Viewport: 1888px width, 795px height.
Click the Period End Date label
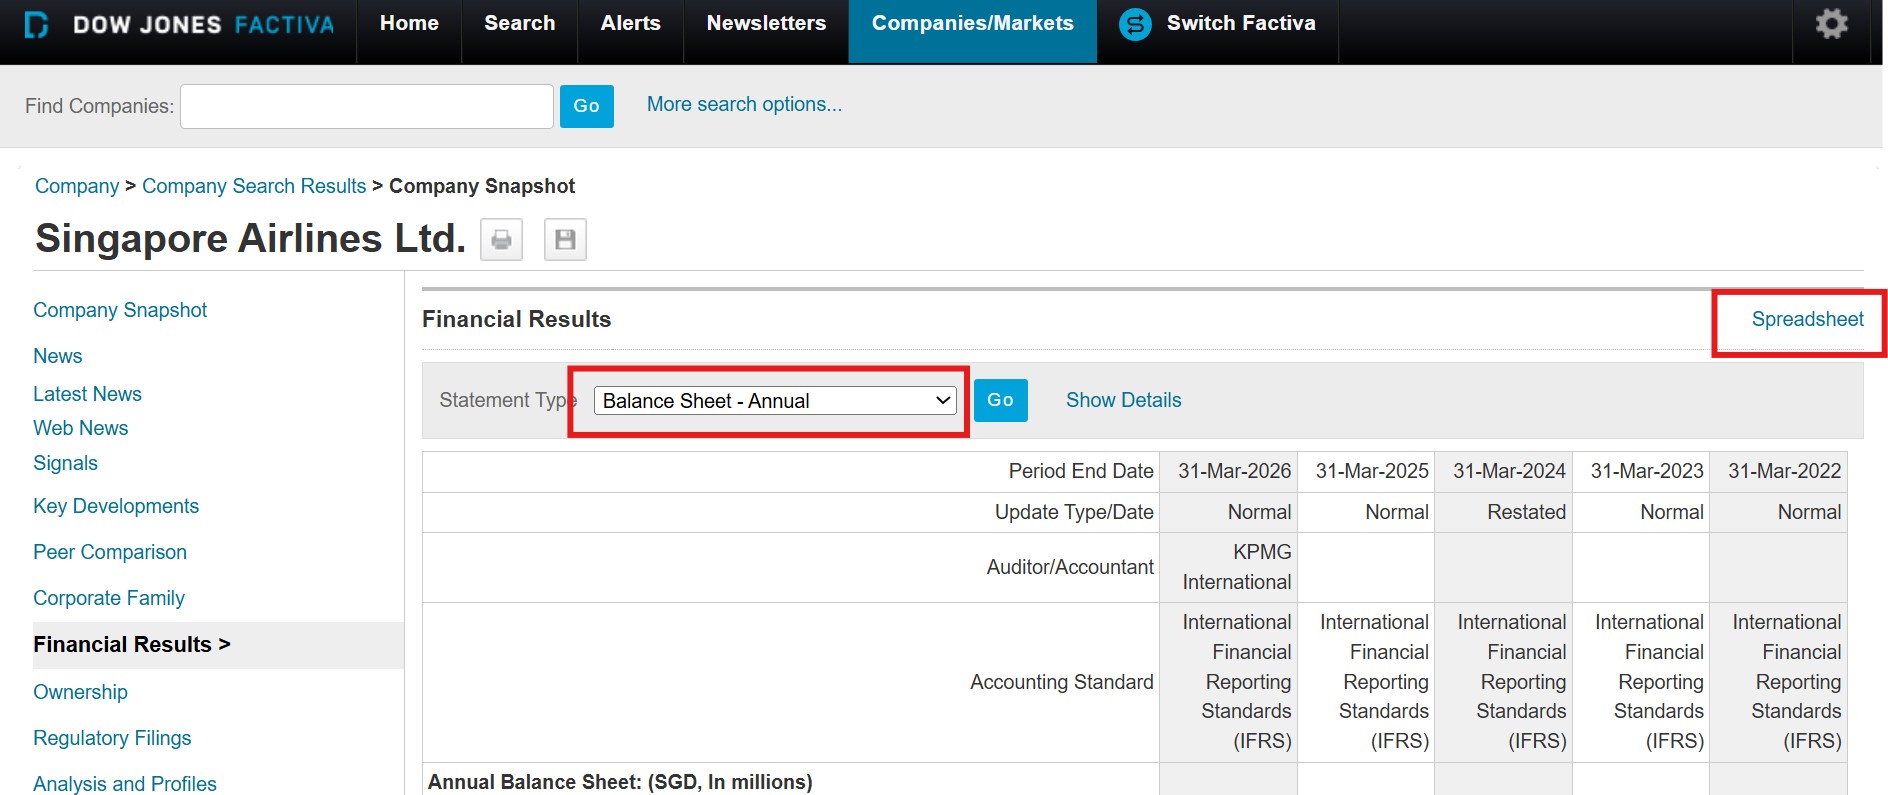coord(1081,471)
